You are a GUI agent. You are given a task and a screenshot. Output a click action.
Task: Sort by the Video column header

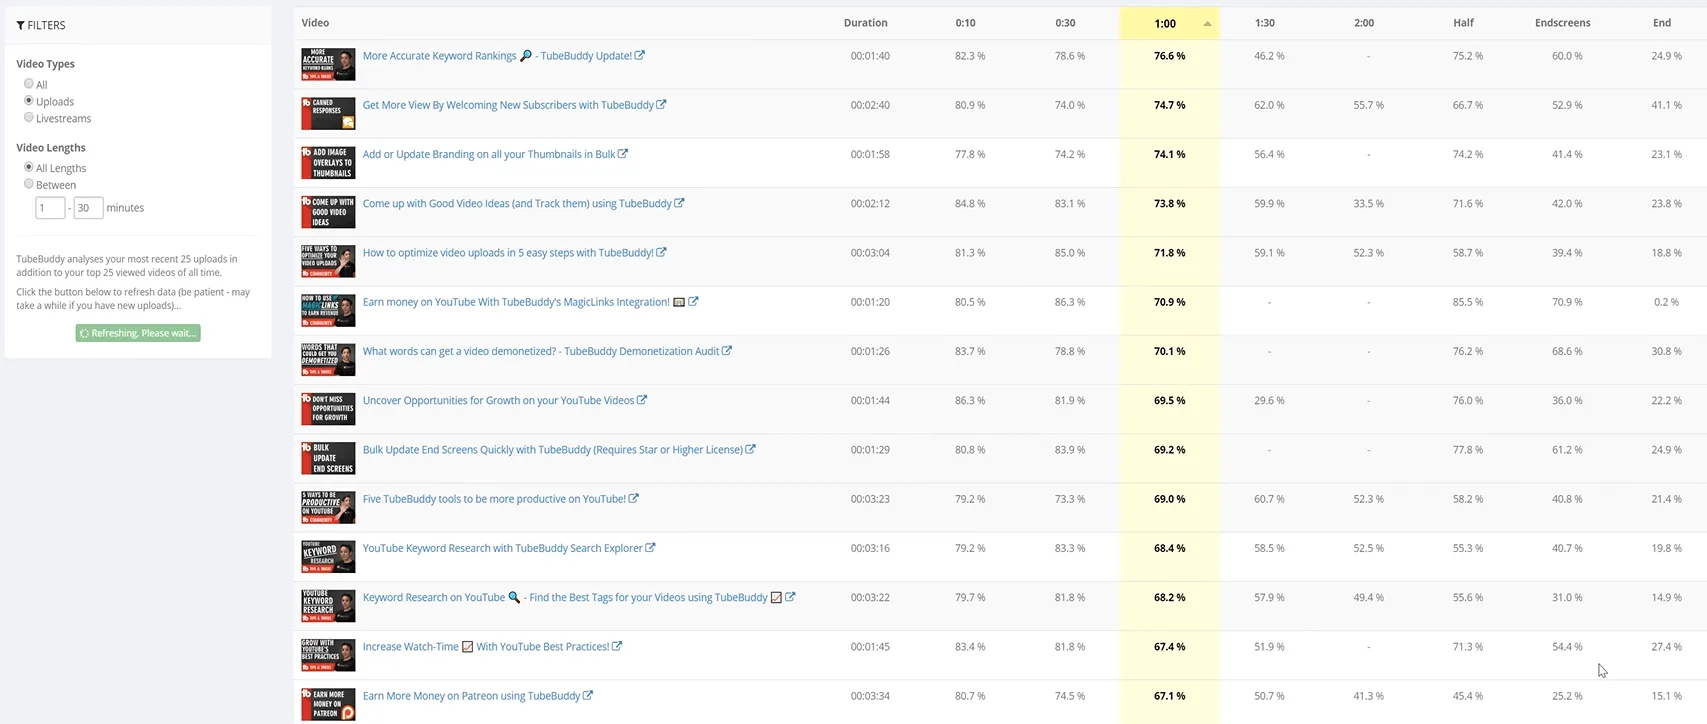click(x=315, y=23)
